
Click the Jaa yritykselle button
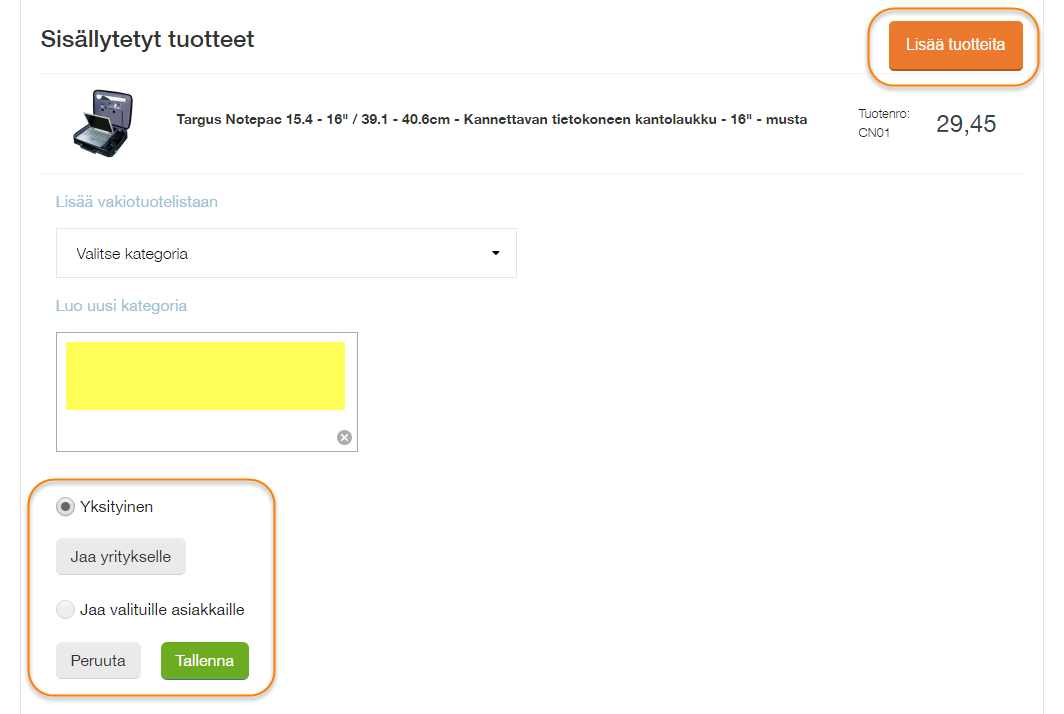pyautogui.click(x=121, y=557)
